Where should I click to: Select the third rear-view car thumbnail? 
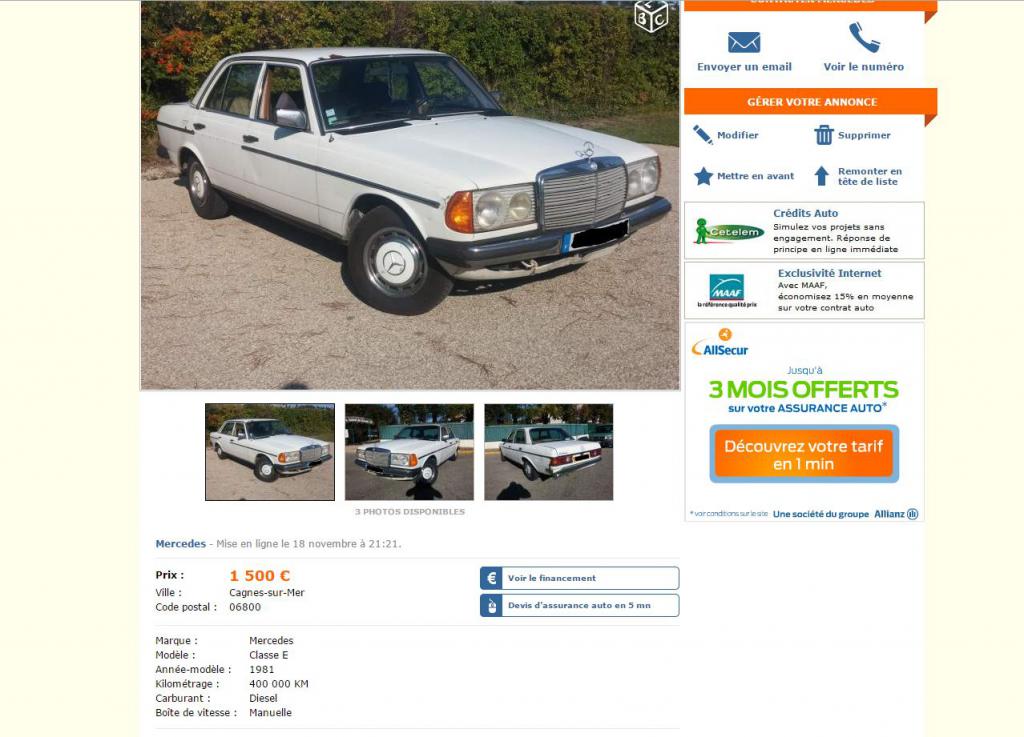549,452
